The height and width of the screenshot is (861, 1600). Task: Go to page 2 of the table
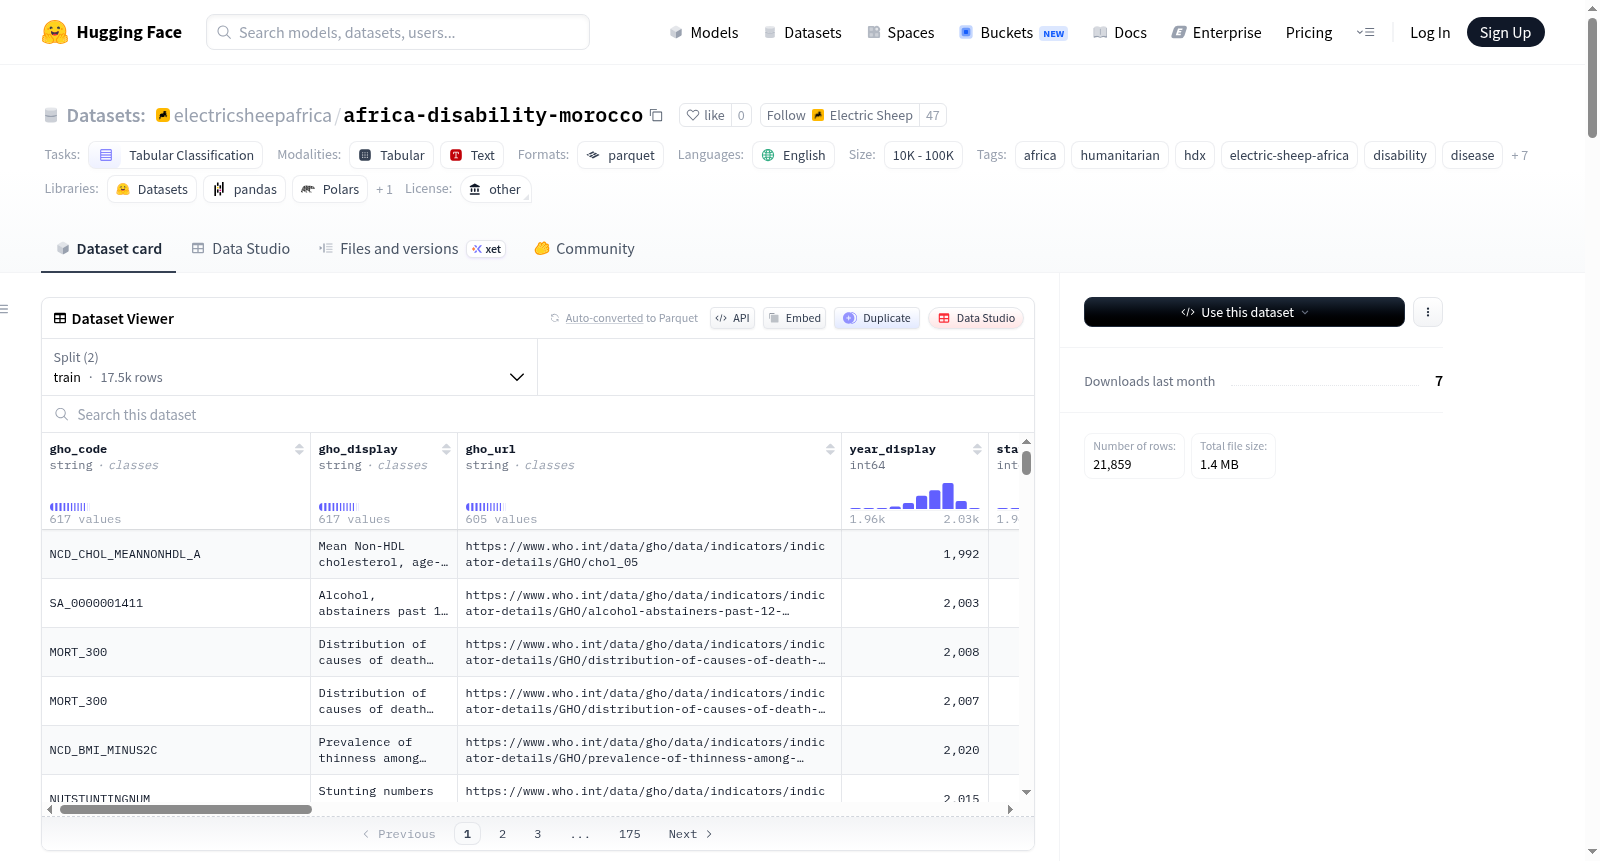pos(502,834)
